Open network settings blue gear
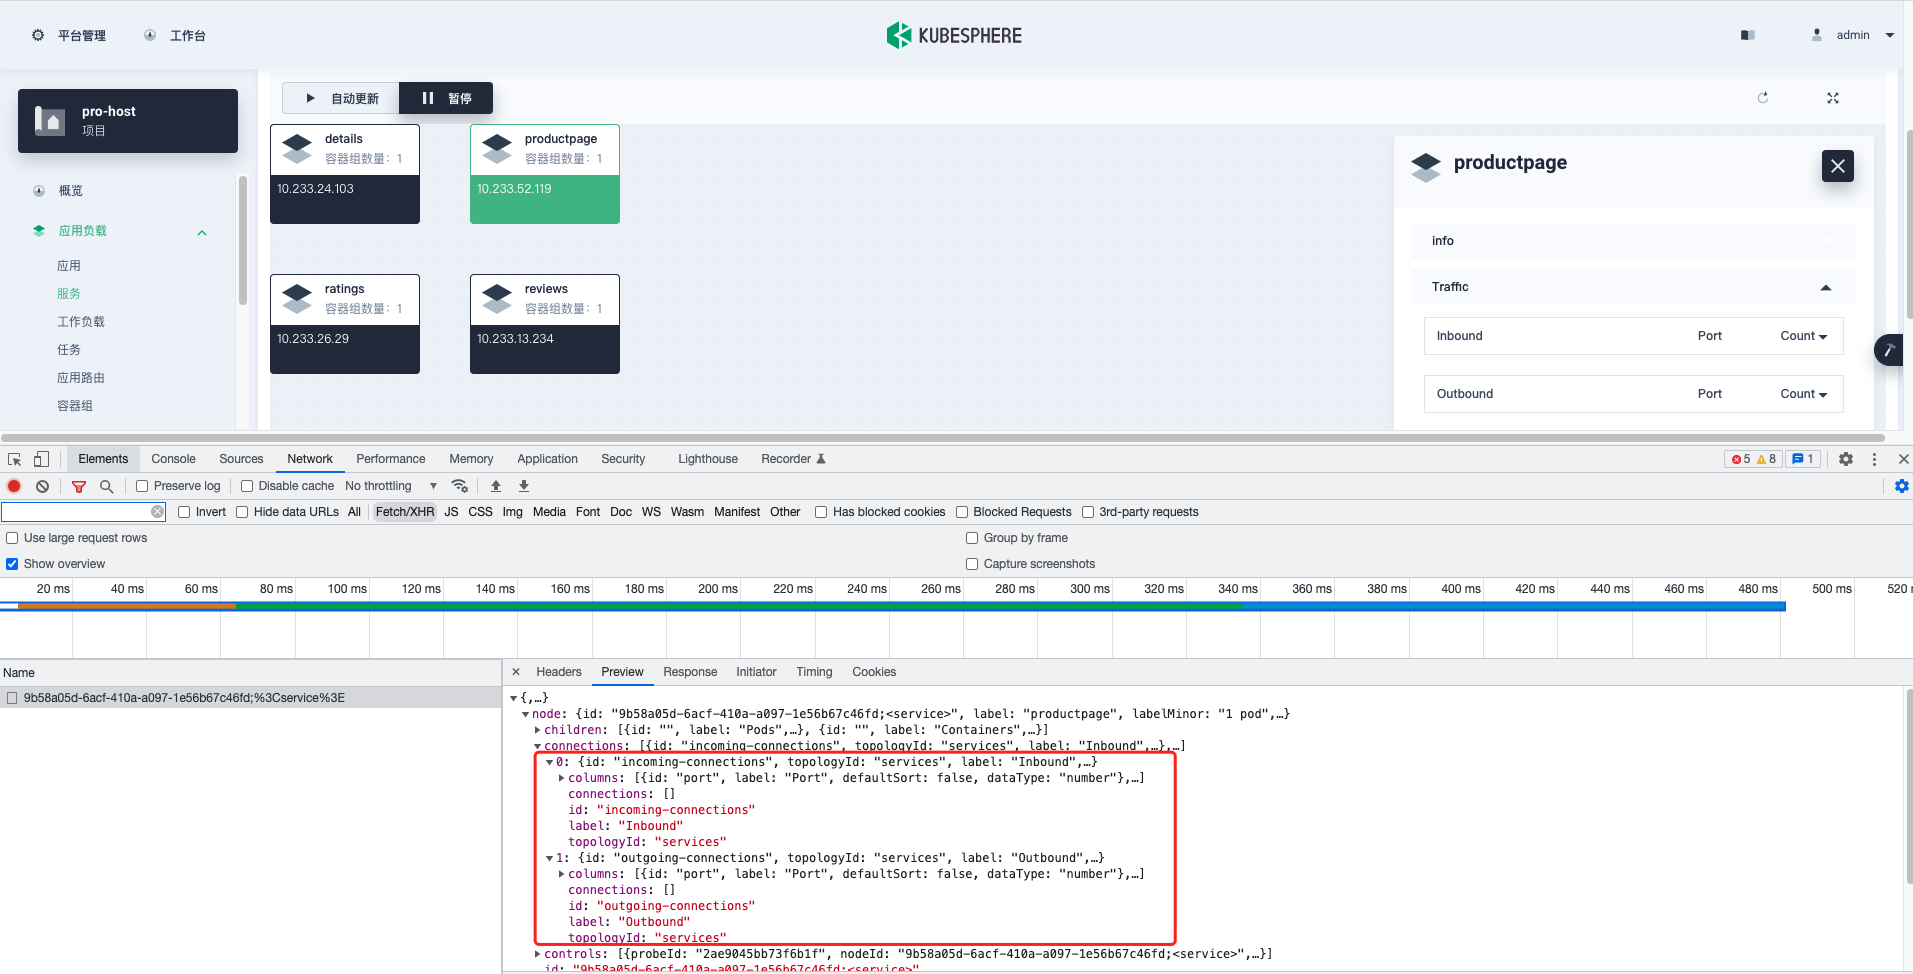The width and height of the screenshot is (1913, 974). pyautogui.click(x=1902, y=486)
